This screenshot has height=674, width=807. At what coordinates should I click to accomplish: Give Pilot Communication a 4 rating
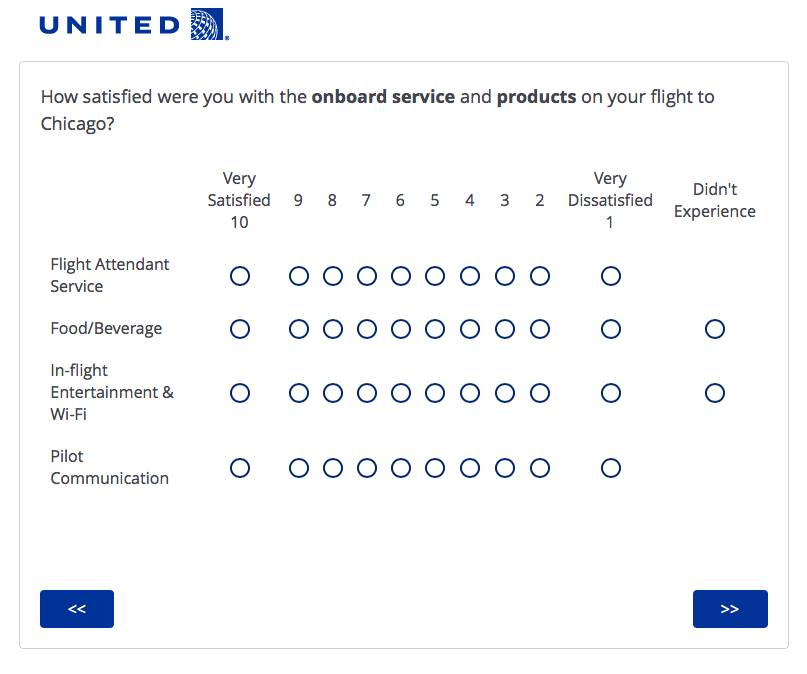click(x=469, y=467)
